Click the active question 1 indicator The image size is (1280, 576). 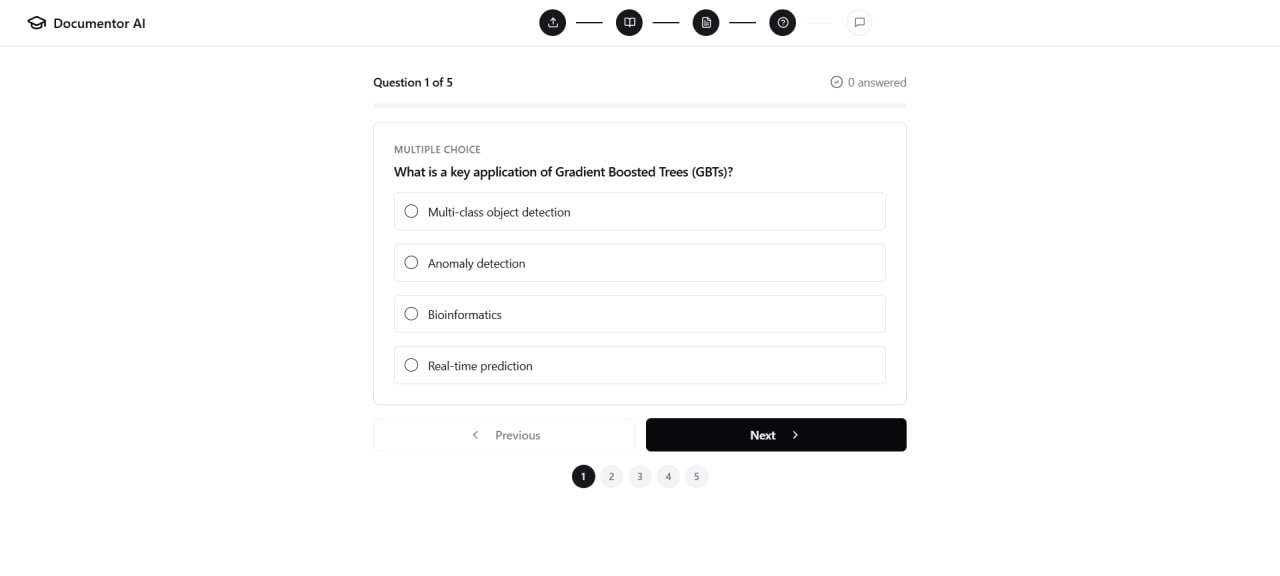(x=583, y=476)
